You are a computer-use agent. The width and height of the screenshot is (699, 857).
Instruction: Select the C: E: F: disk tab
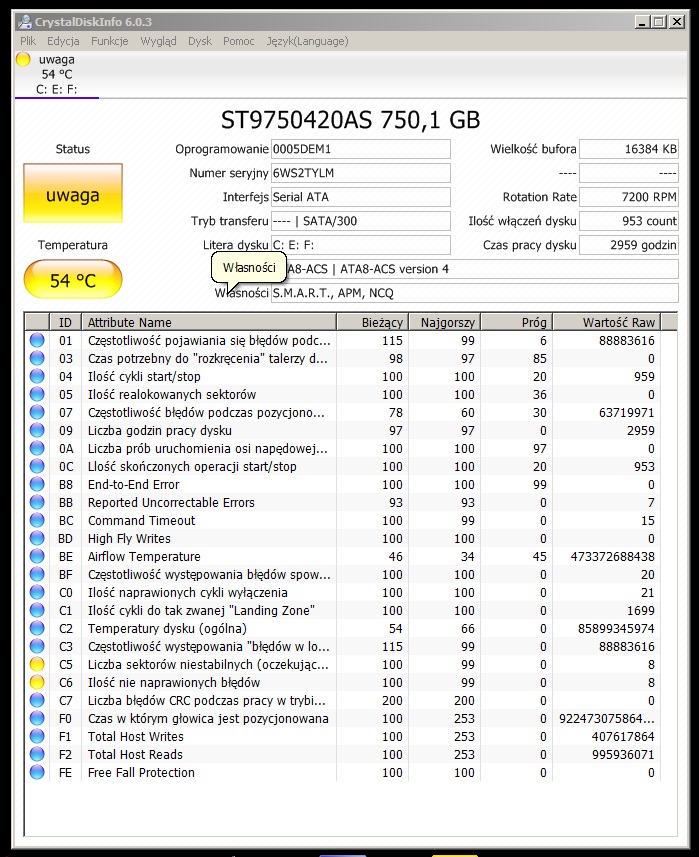(57, 74)
